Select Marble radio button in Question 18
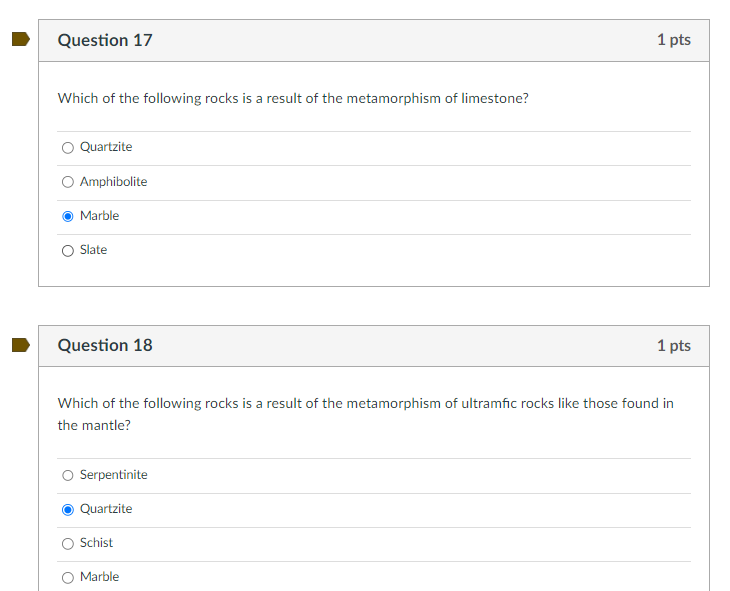This screenshot has width=730, height=591. click(x=68, y=577)
